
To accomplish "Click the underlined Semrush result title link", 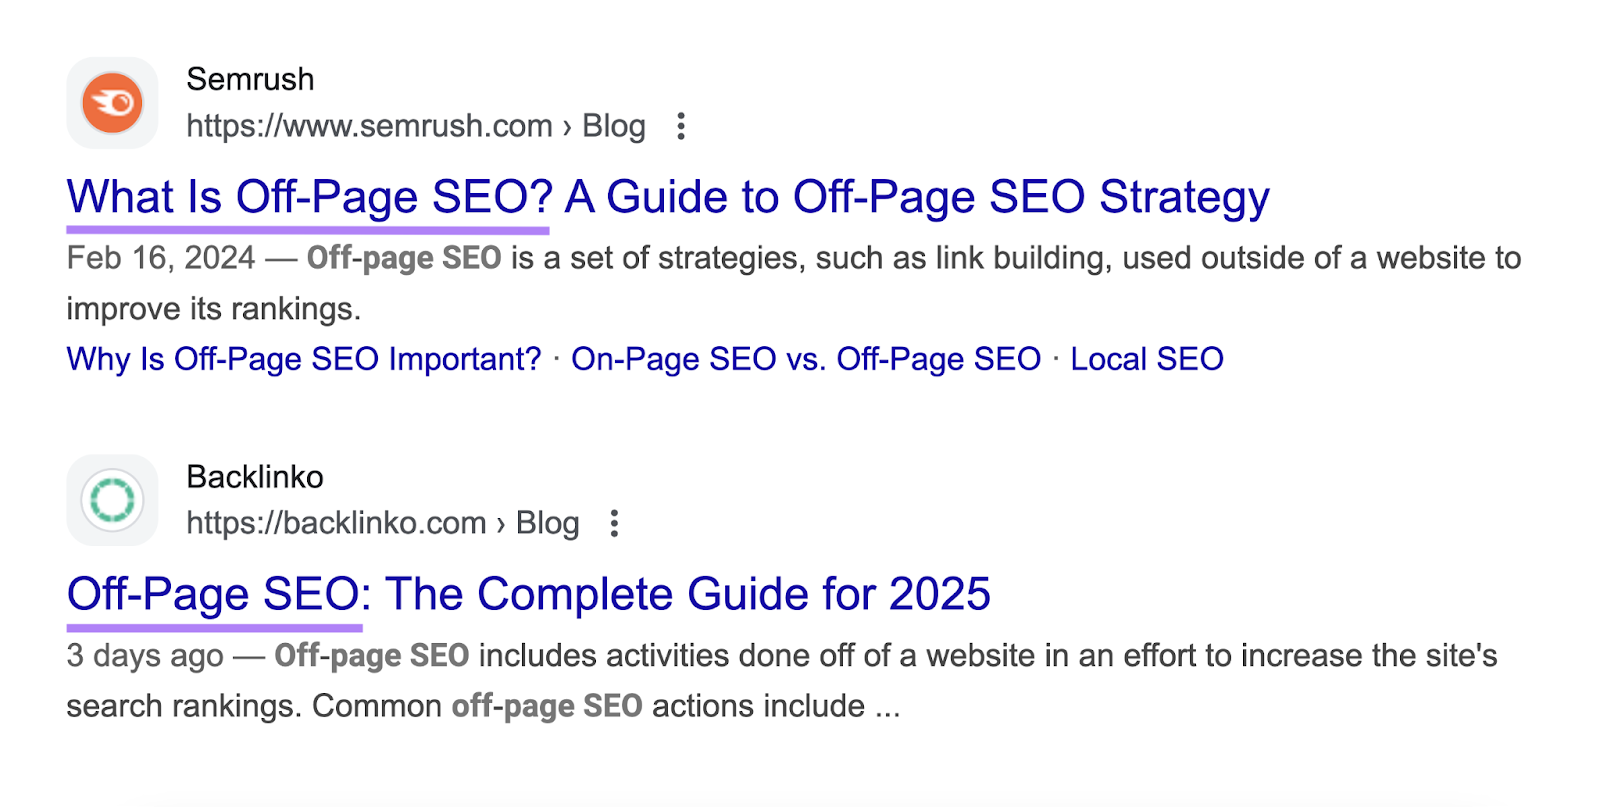I will pyautogui.click(x=666, y=196).
